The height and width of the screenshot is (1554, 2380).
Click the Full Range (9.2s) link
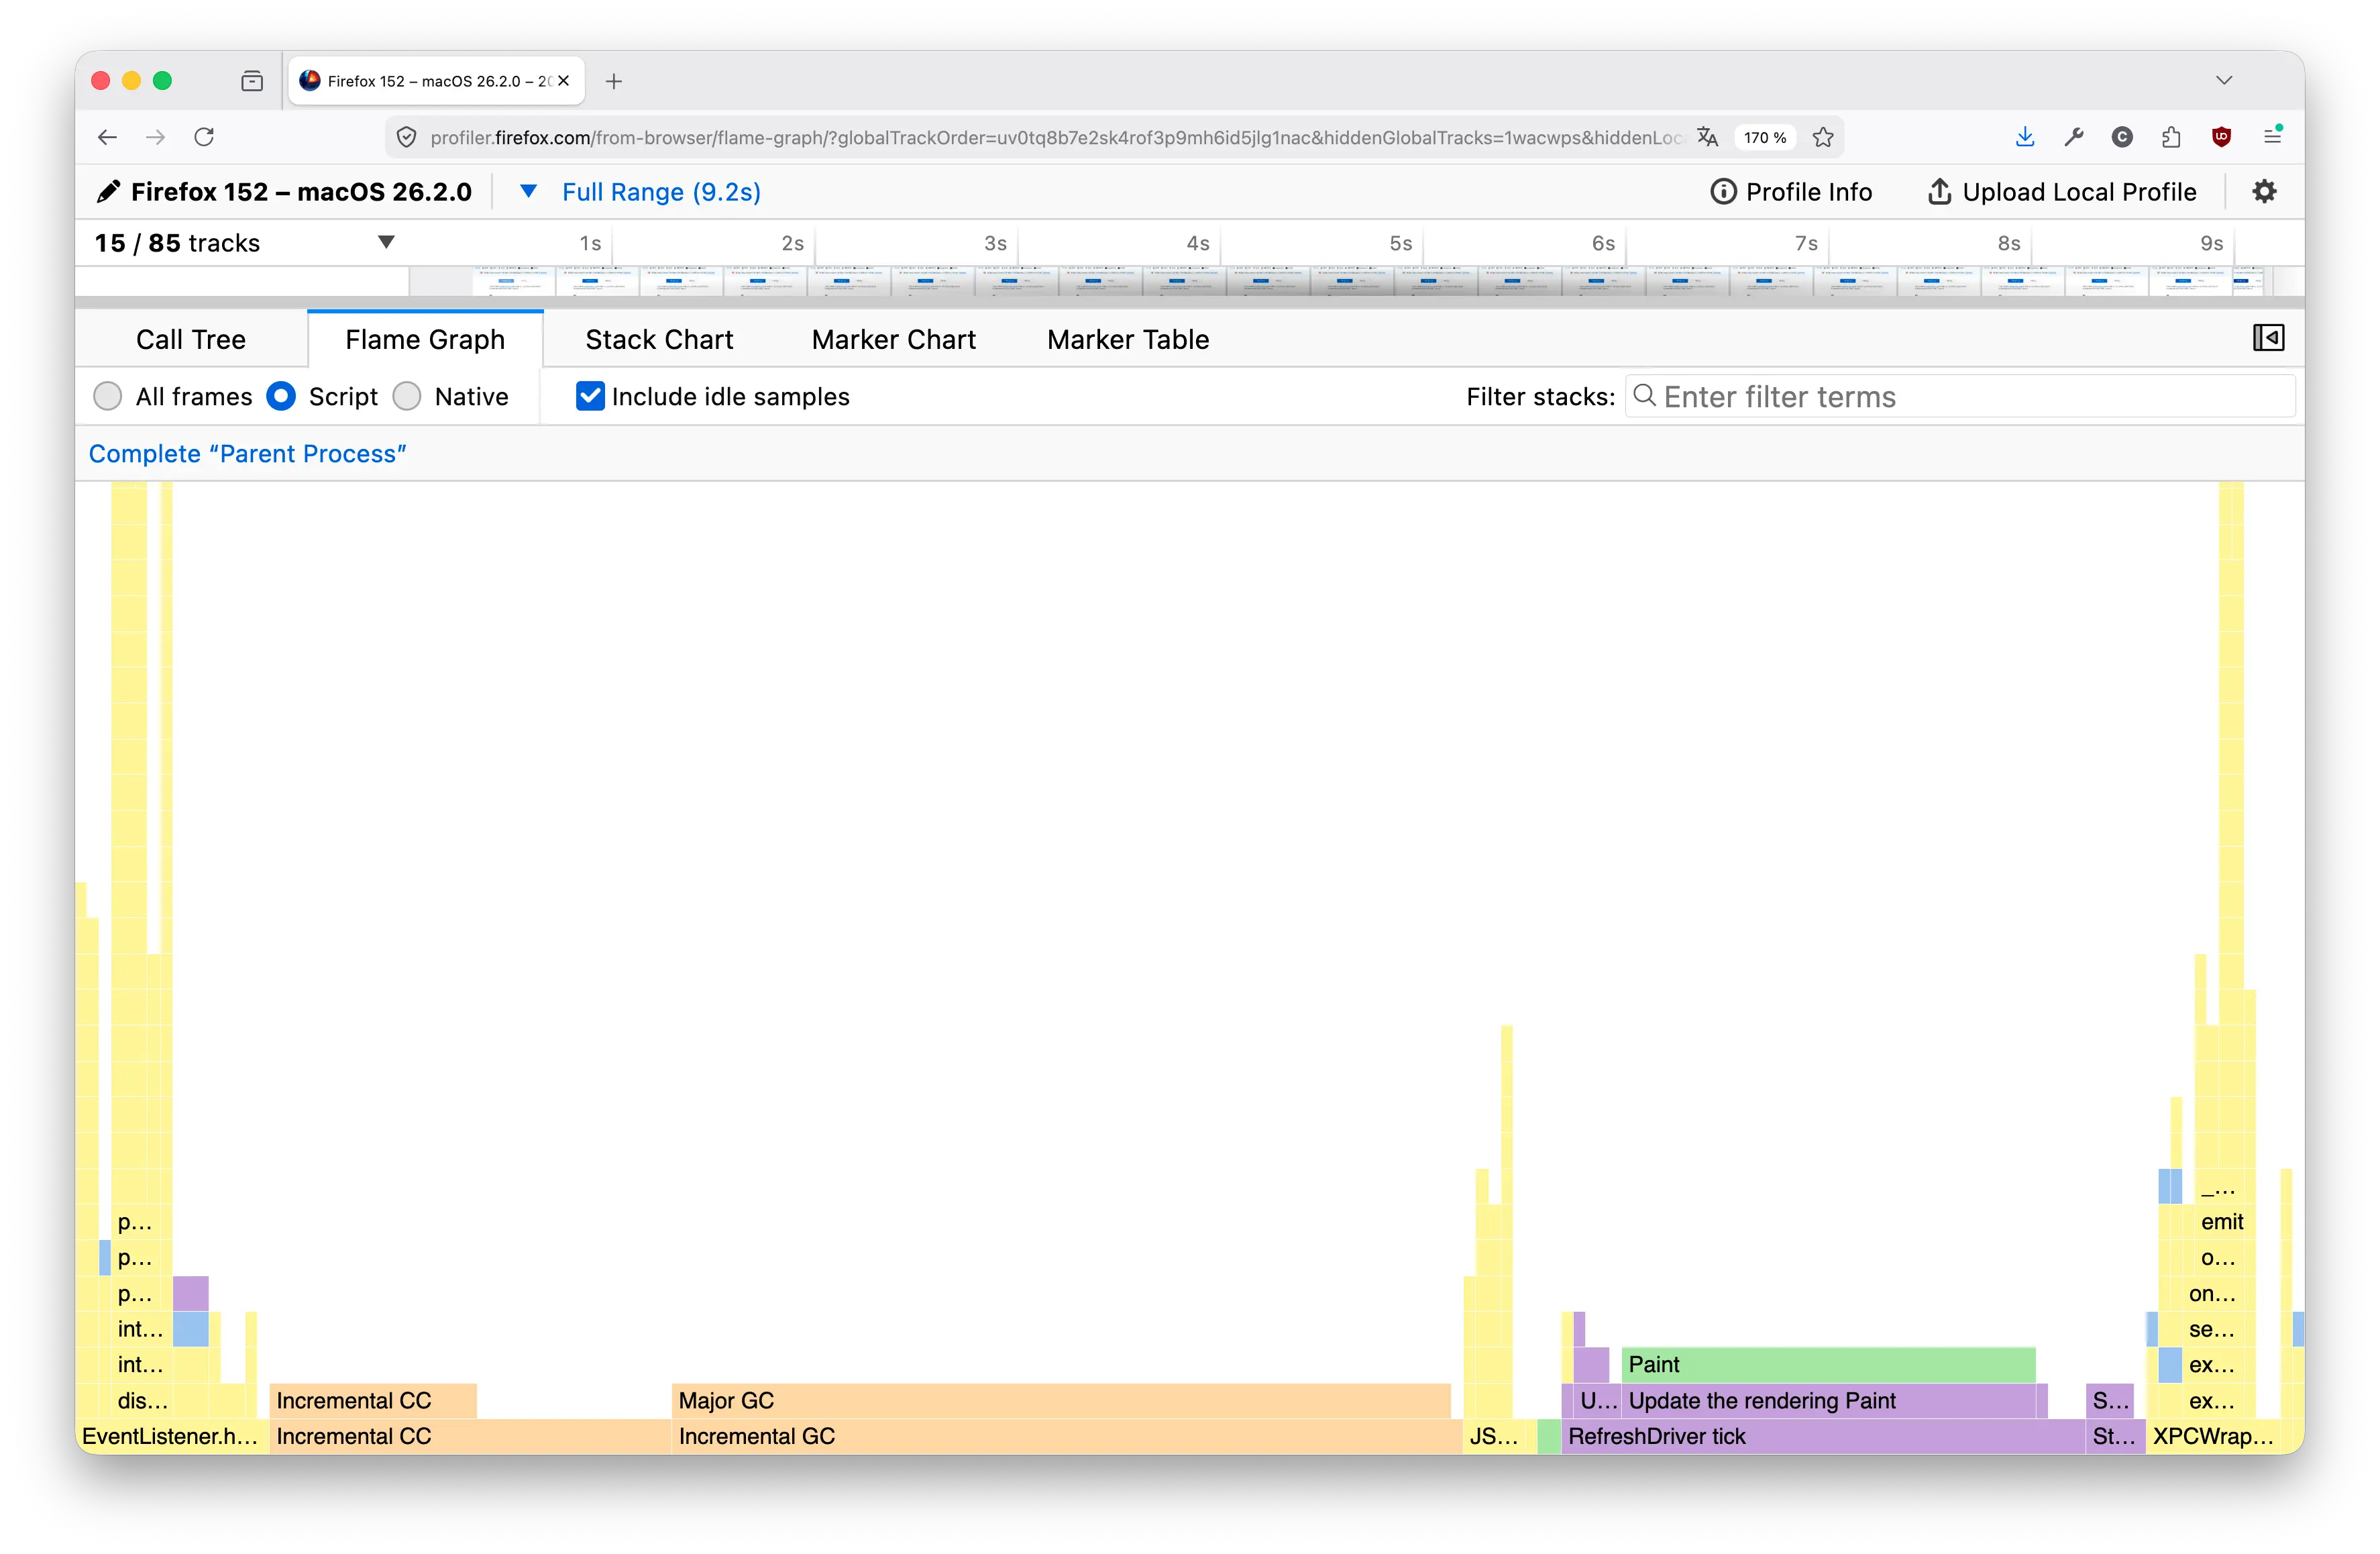click(x=661, y=192)
